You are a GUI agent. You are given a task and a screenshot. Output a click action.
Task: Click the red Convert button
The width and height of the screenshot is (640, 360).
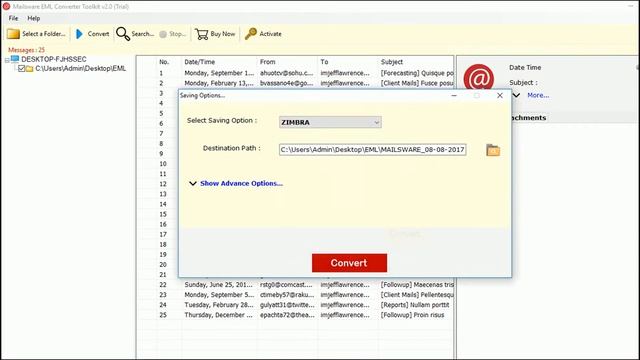[x=349, y=263]
